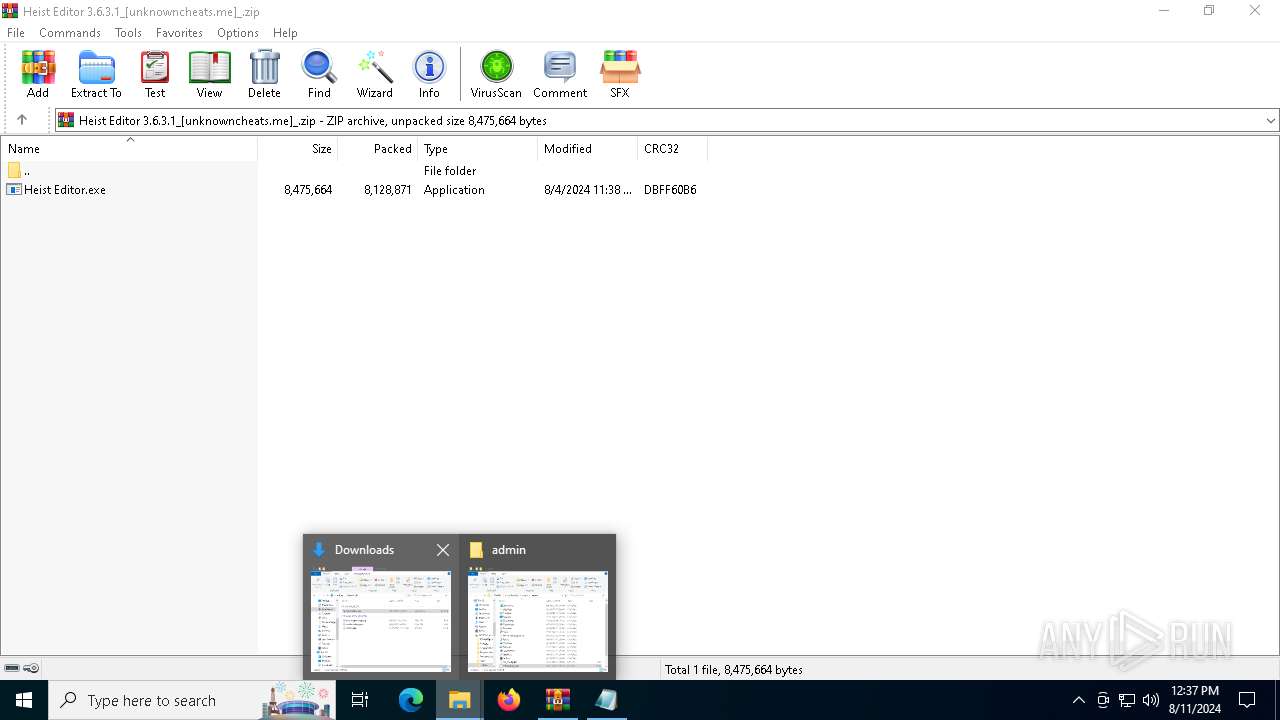Expand the archive path dropdown
This screenshot has width=1280, height=720.
[x=1270, y=120]
